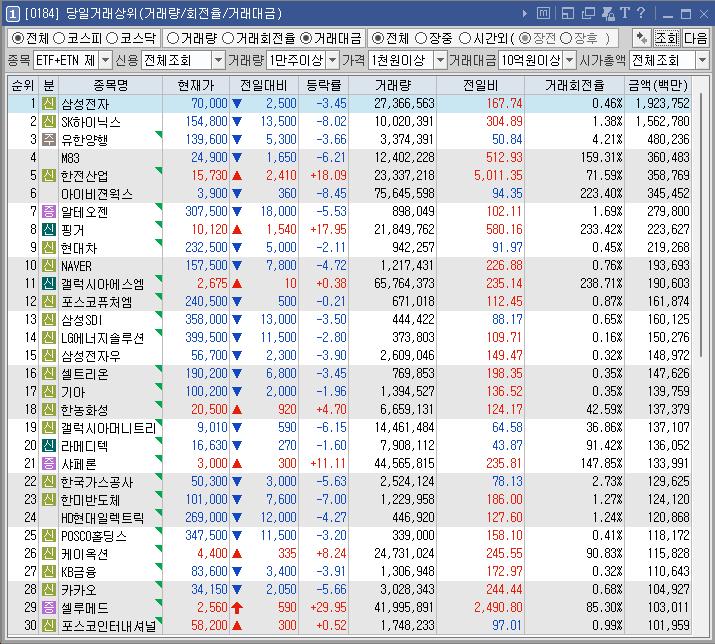The image size is (715, 644).
Task: Click the vertical scrollbar thumb of the table
Action: pyautogui.click(x=701, y=223)
